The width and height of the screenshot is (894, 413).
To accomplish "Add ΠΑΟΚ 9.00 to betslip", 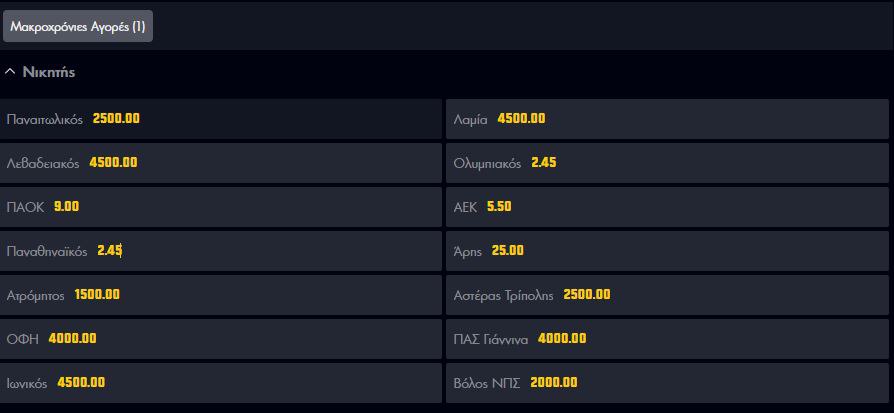I will [221, 206].
